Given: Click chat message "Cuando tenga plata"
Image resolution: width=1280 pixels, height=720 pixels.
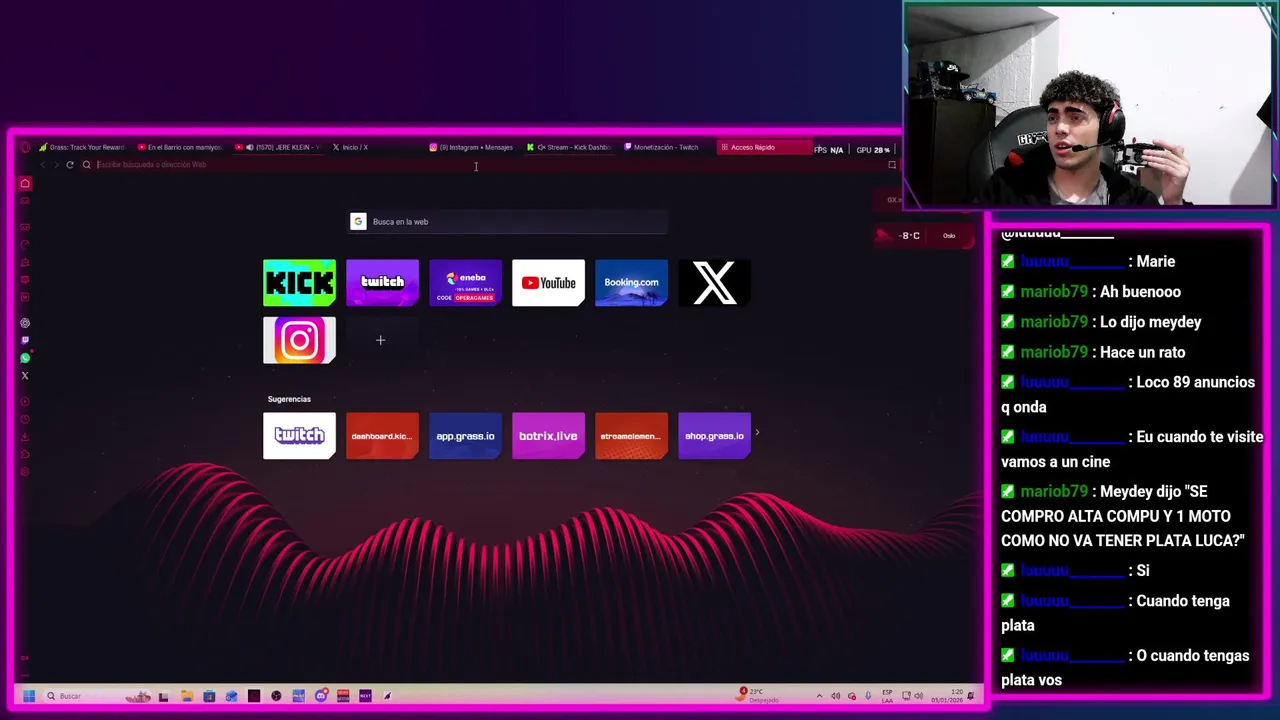Looking at the screenshot, I should point(1117,613).
